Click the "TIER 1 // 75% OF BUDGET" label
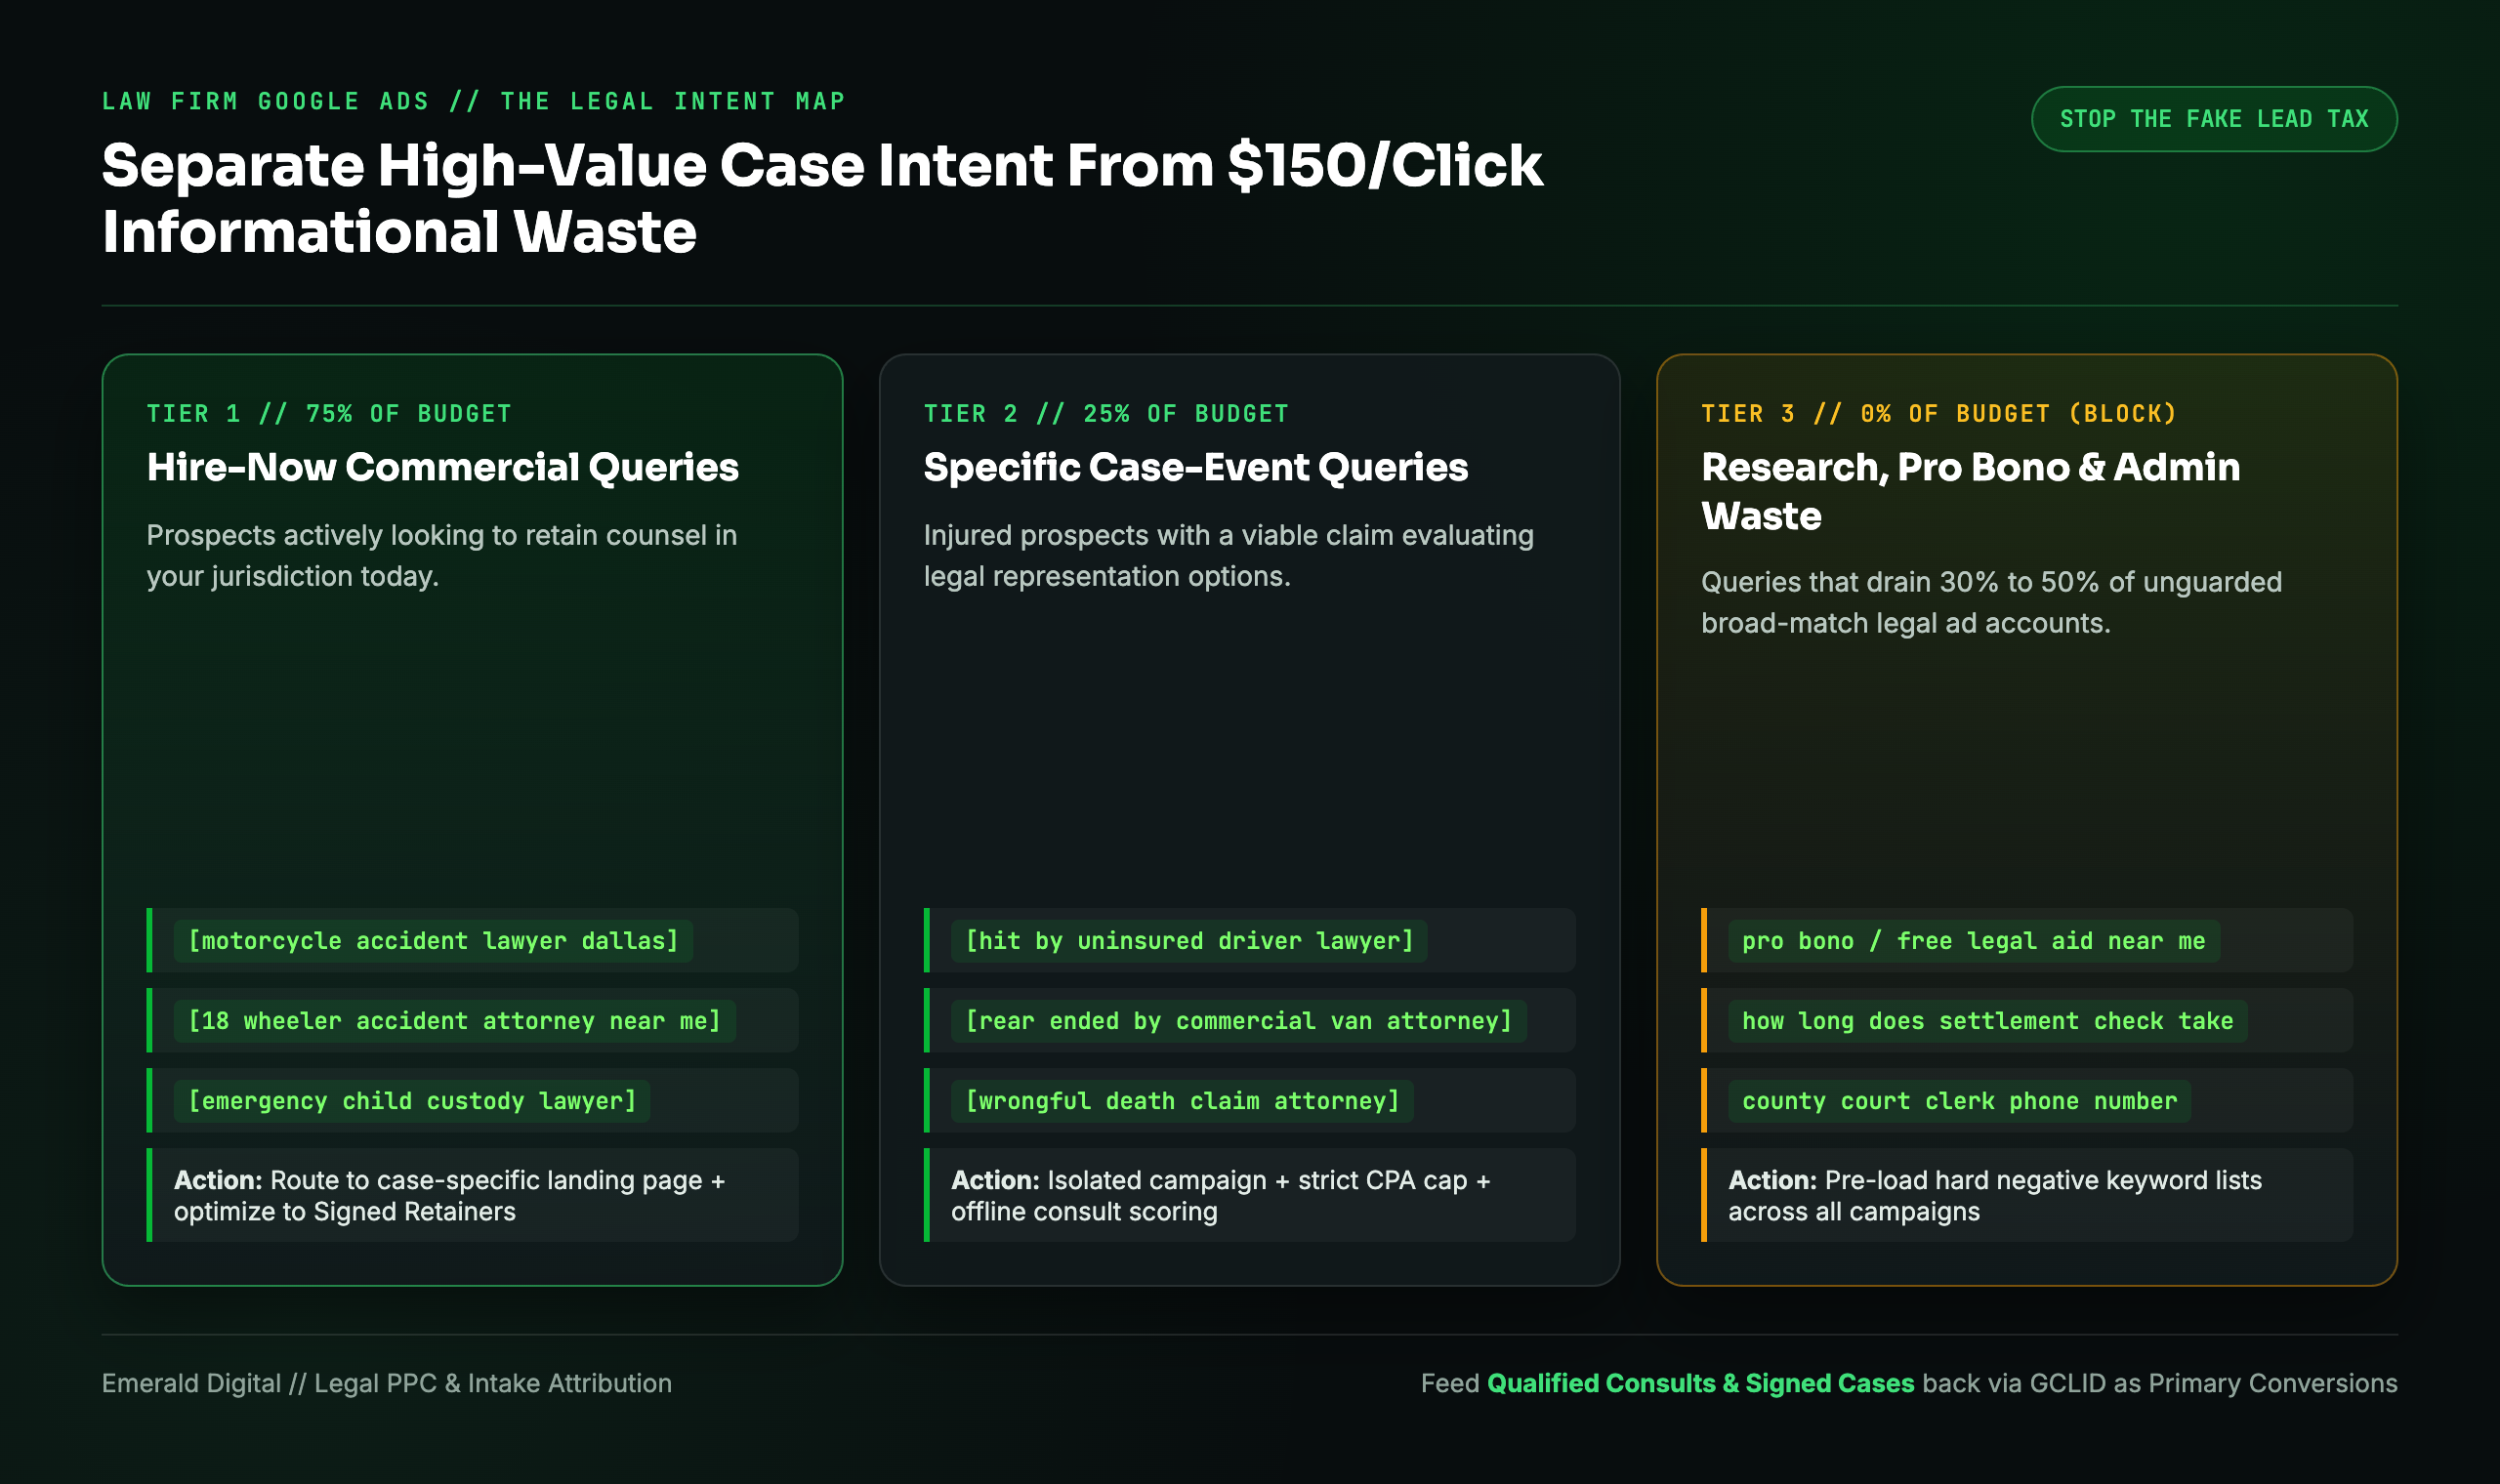This screenshot has height=1484, width=2500. point(329,414)
